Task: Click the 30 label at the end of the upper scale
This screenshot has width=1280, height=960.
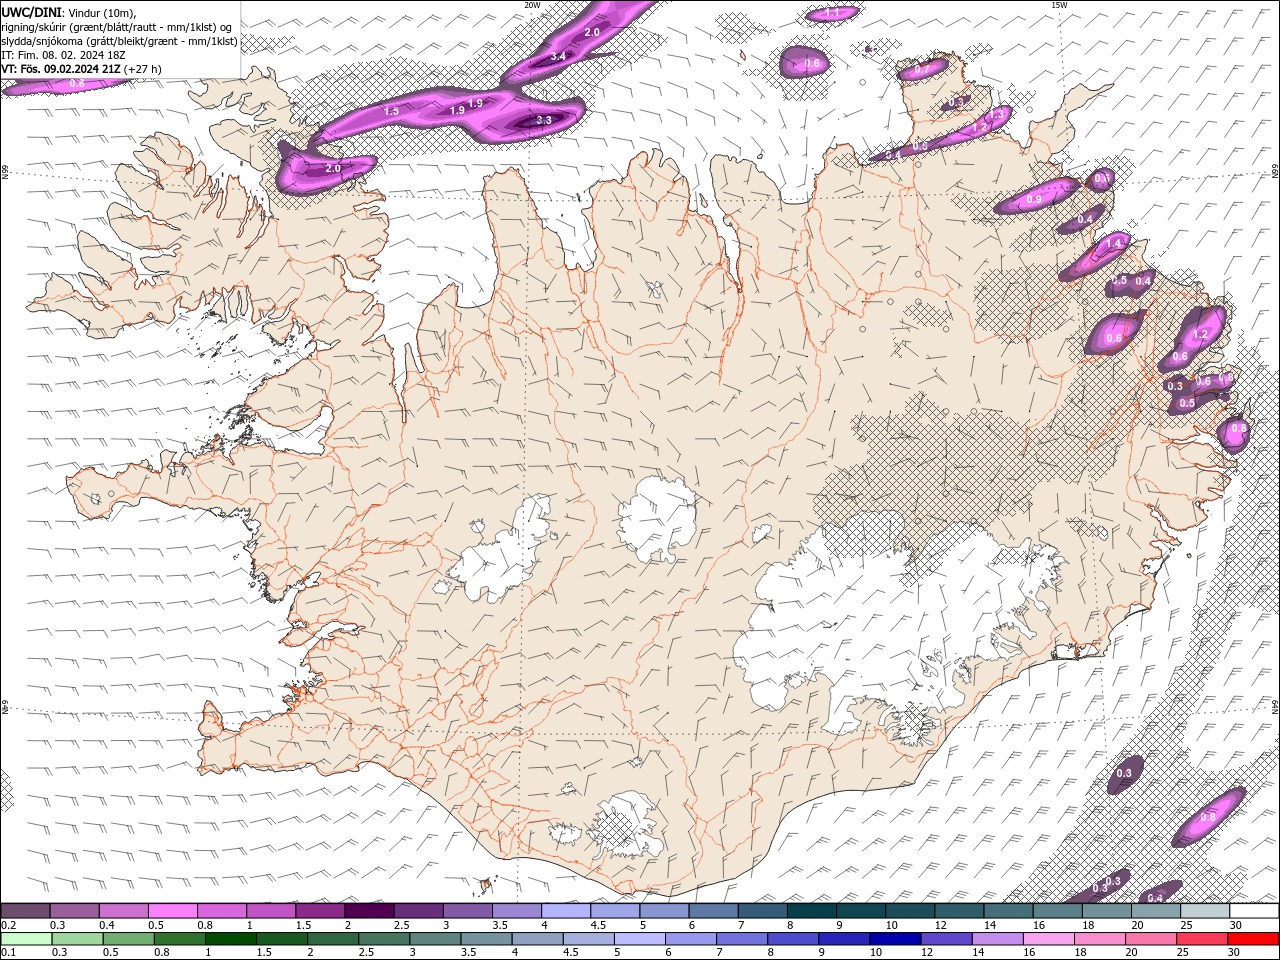Action: pyautogui.click(x=1236, y=925)
